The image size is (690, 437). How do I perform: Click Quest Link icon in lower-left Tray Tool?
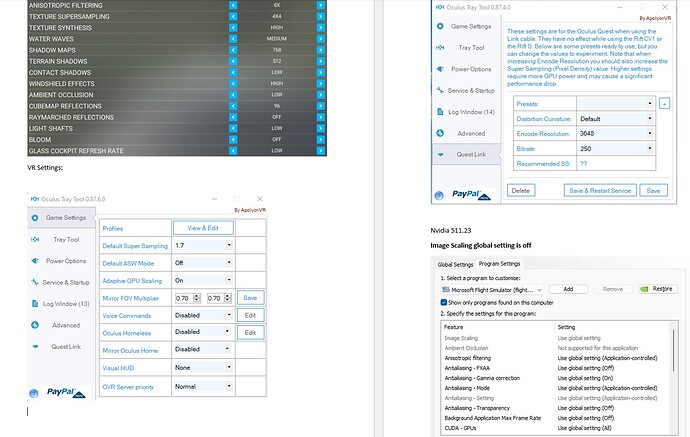pos(35,346)
